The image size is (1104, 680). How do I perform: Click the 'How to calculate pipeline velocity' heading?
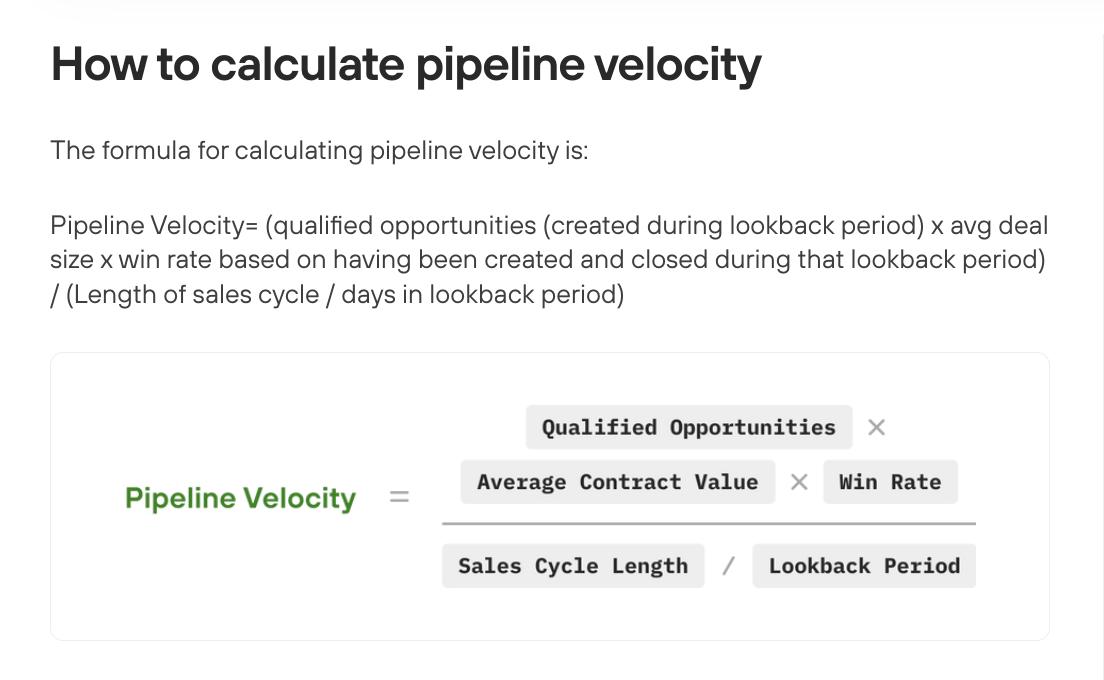(406, 65)
